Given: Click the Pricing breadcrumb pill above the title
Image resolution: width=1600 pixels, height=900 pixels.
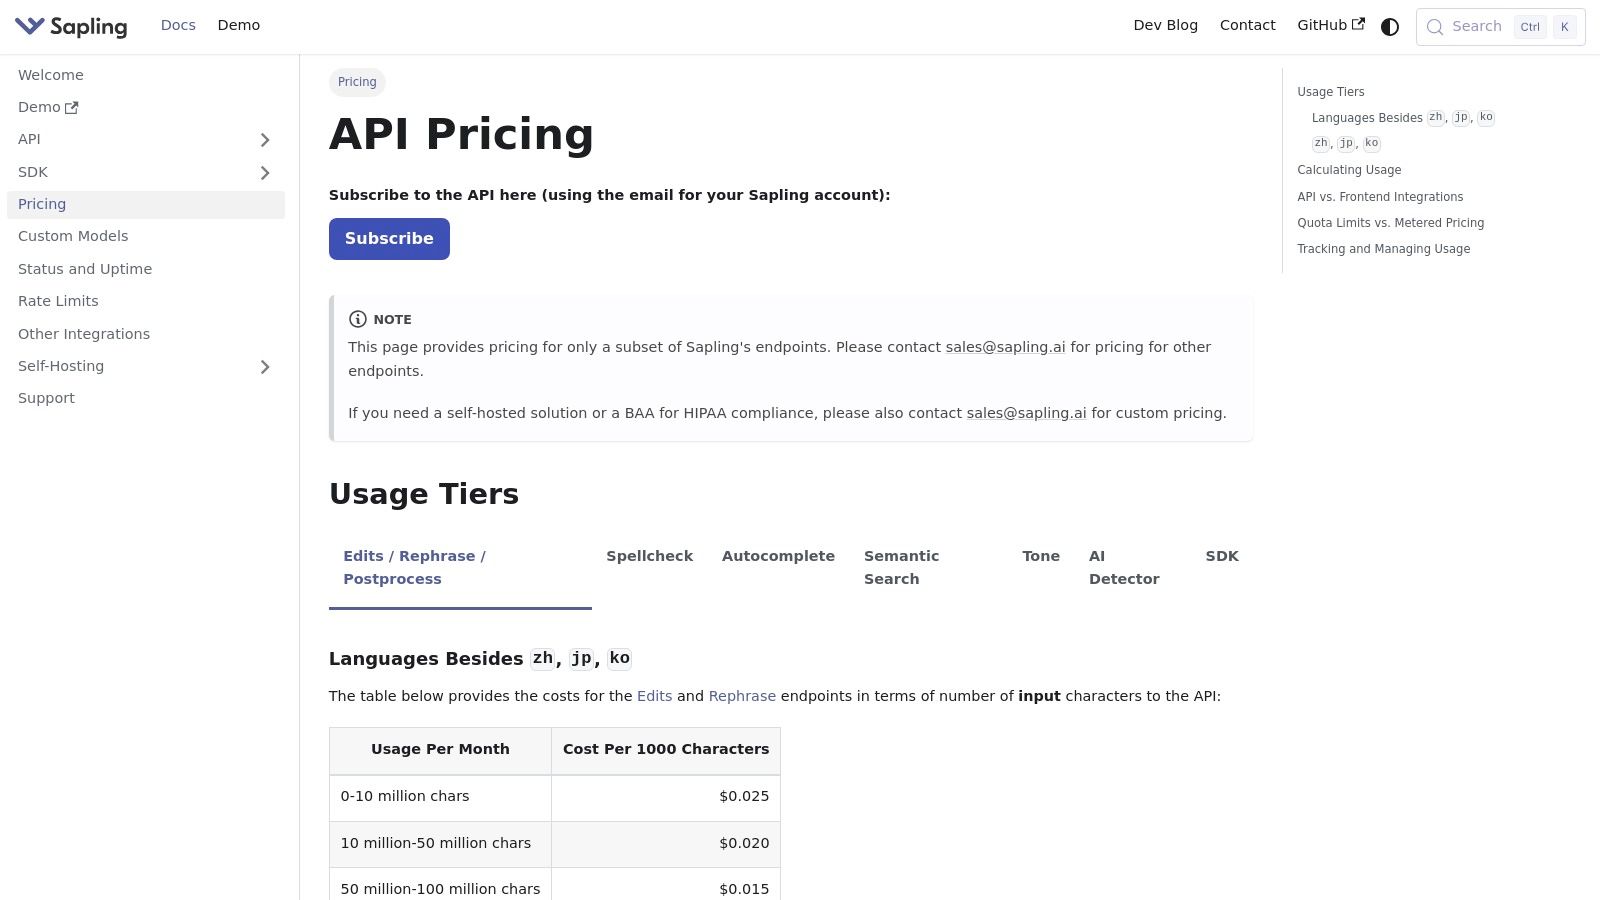Looking at the screenshot, I should [x=356, y=82].
